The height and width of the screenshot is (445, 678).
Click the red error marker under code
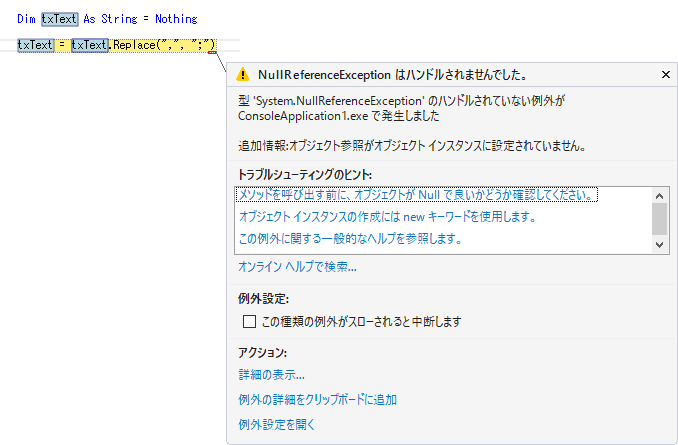(212, 52)
